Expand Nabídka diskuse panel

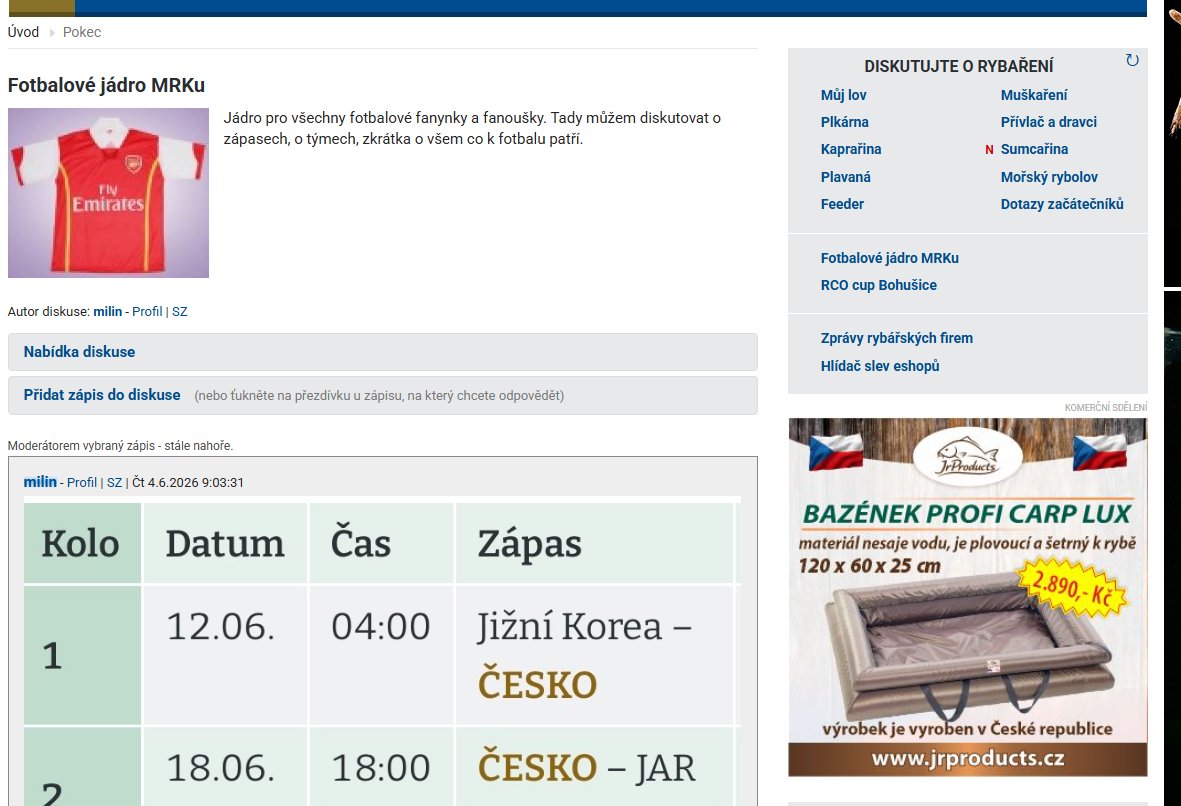point(383,352)
